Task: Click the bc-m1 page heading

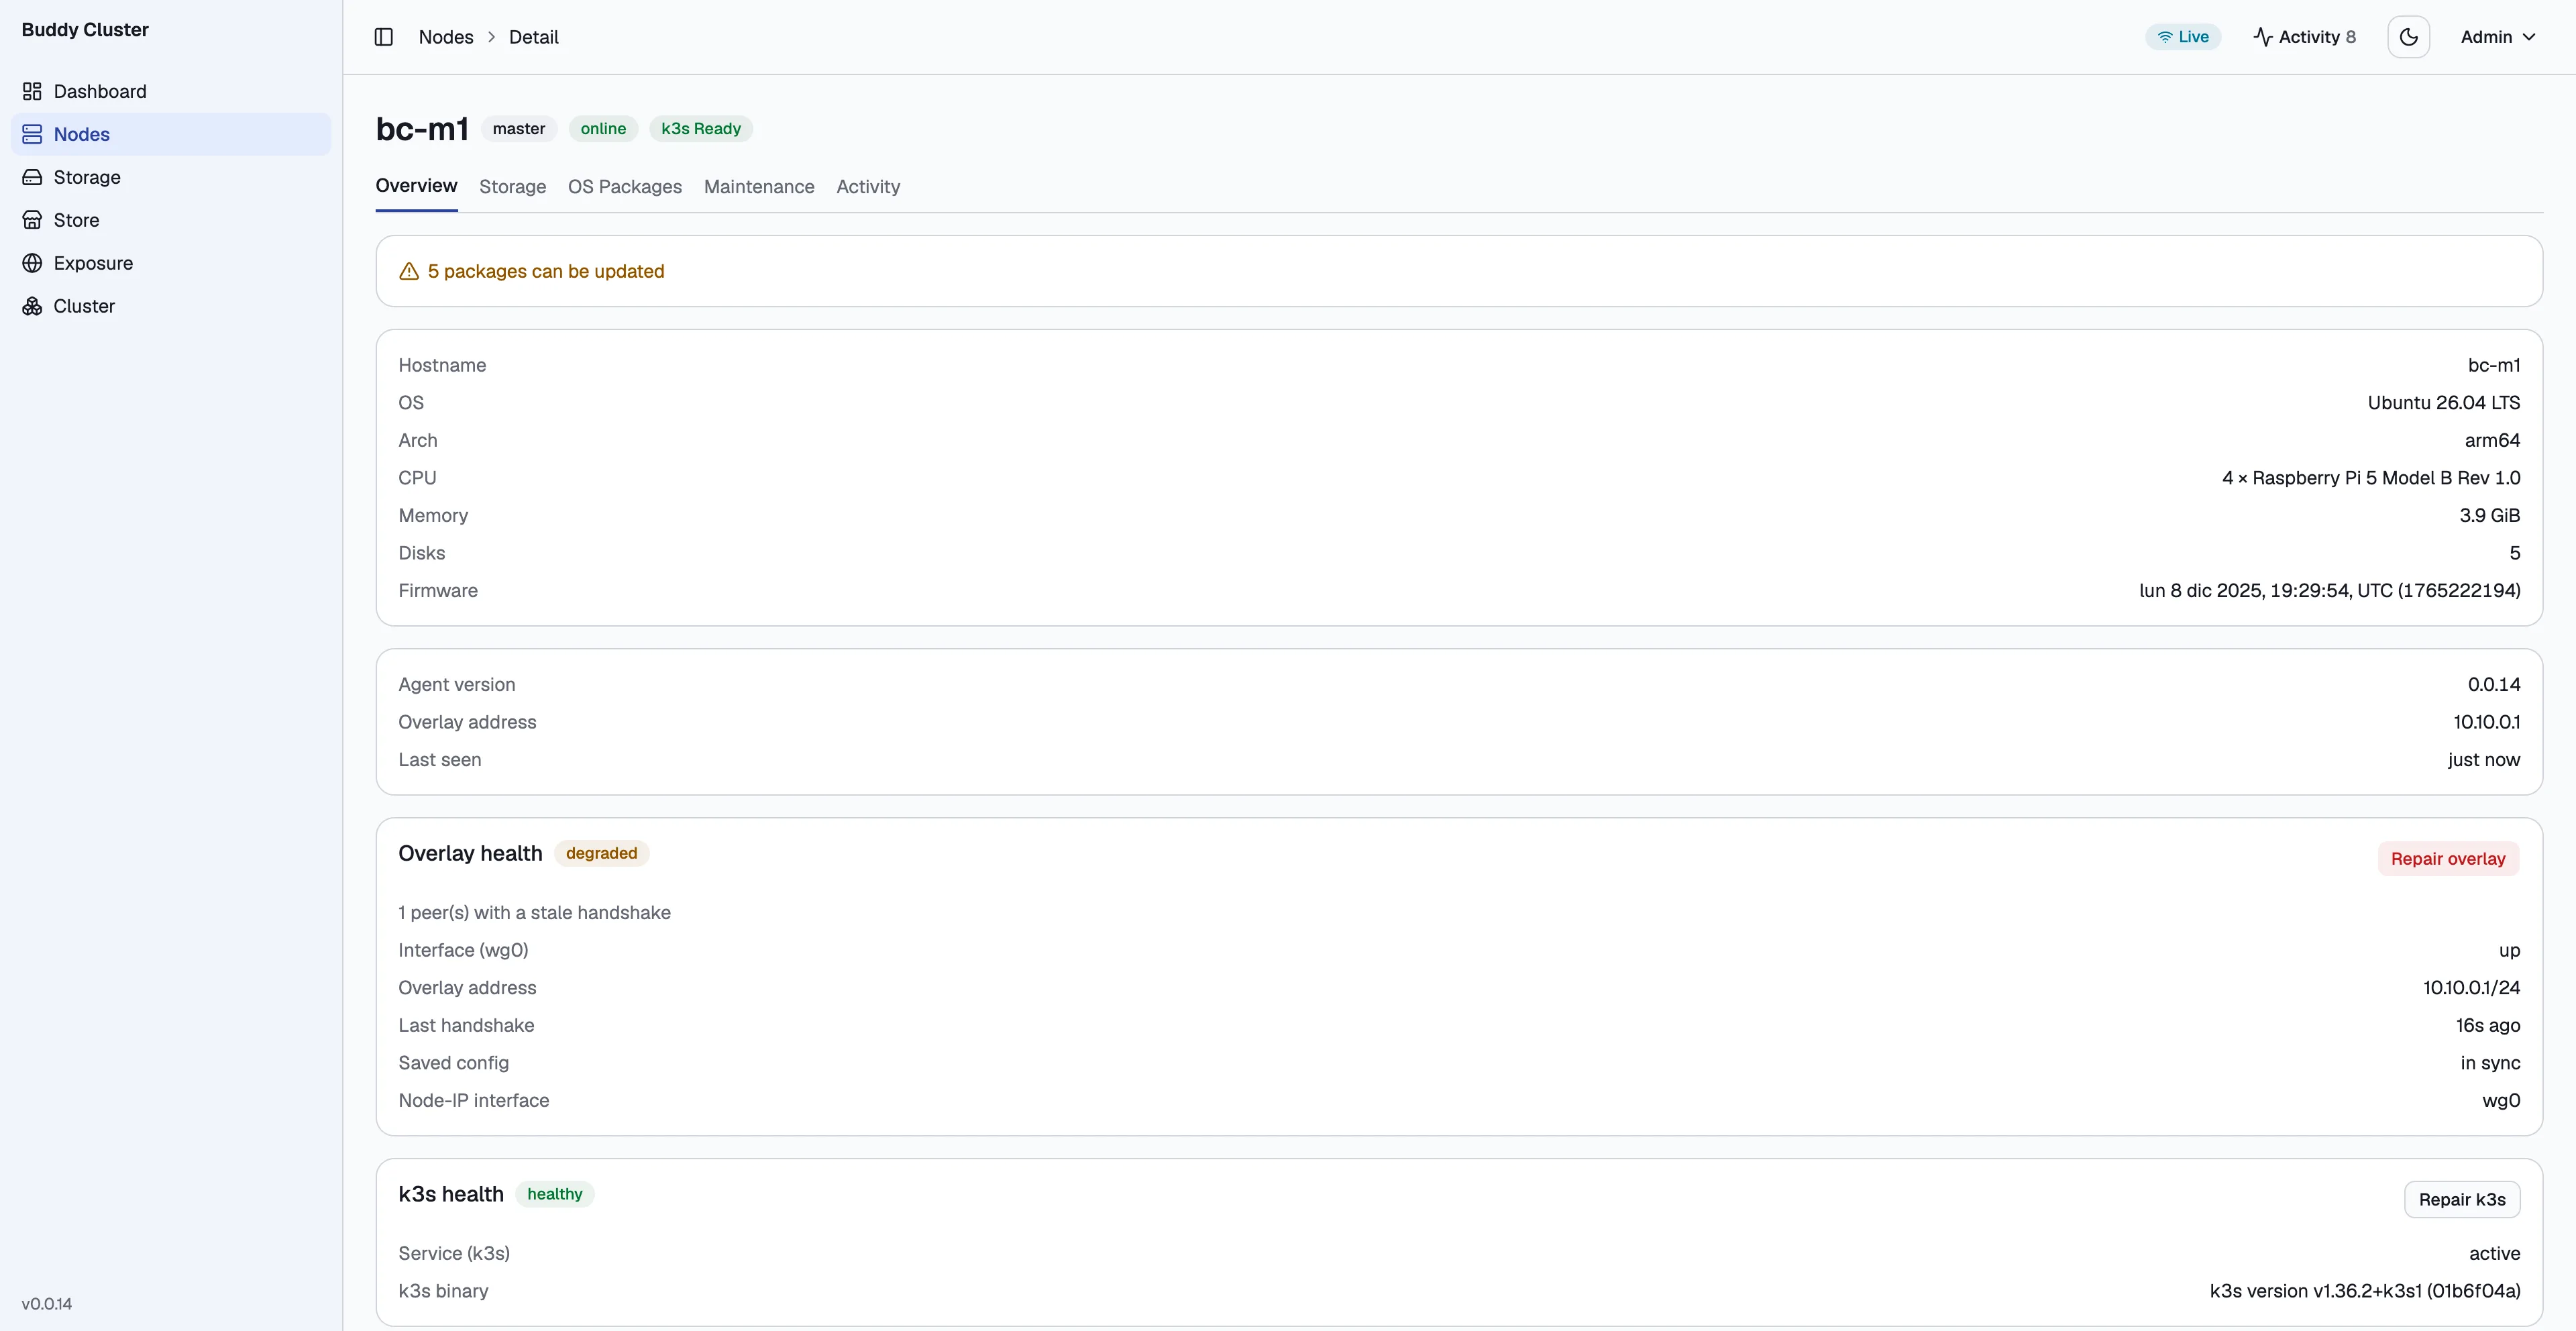Action: [x=422, y=129]
